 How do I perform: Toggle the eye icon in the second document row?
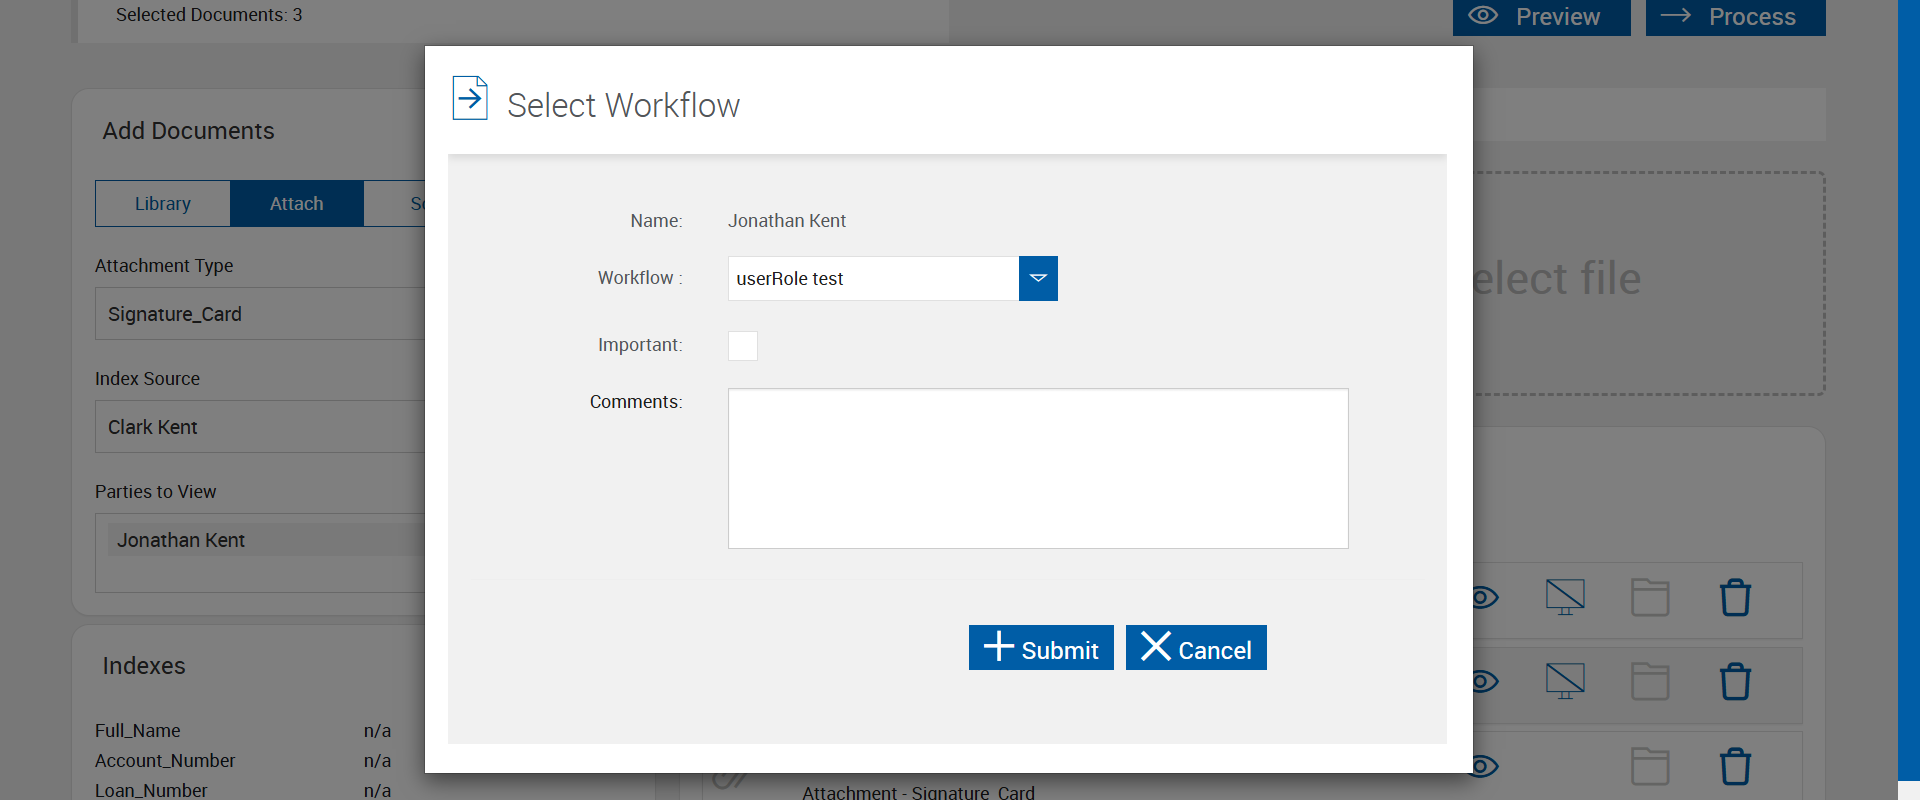click(x=1485, y=682)
